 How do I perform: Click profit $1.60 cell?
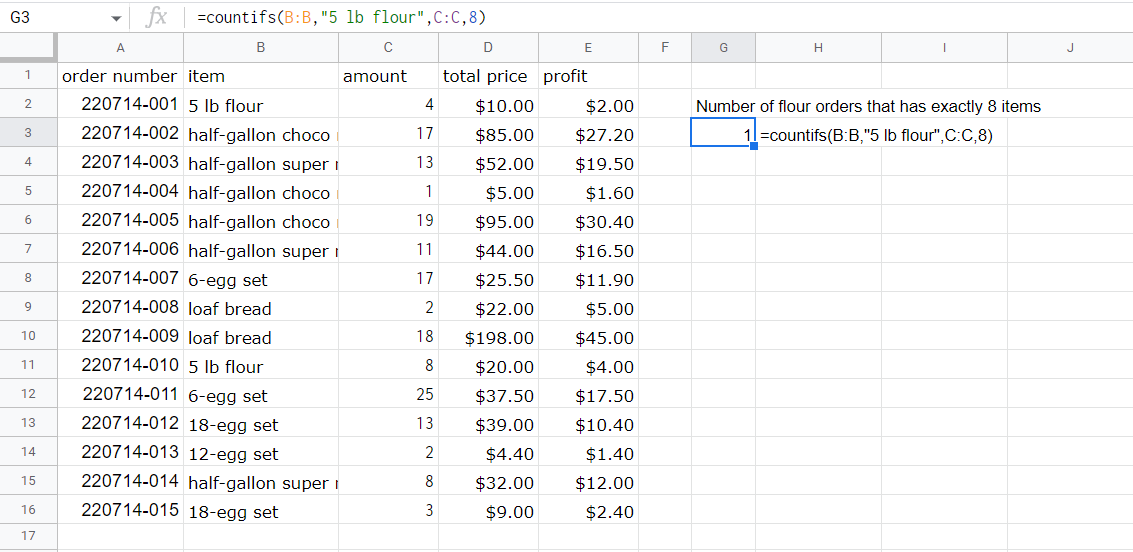point(588,191)
